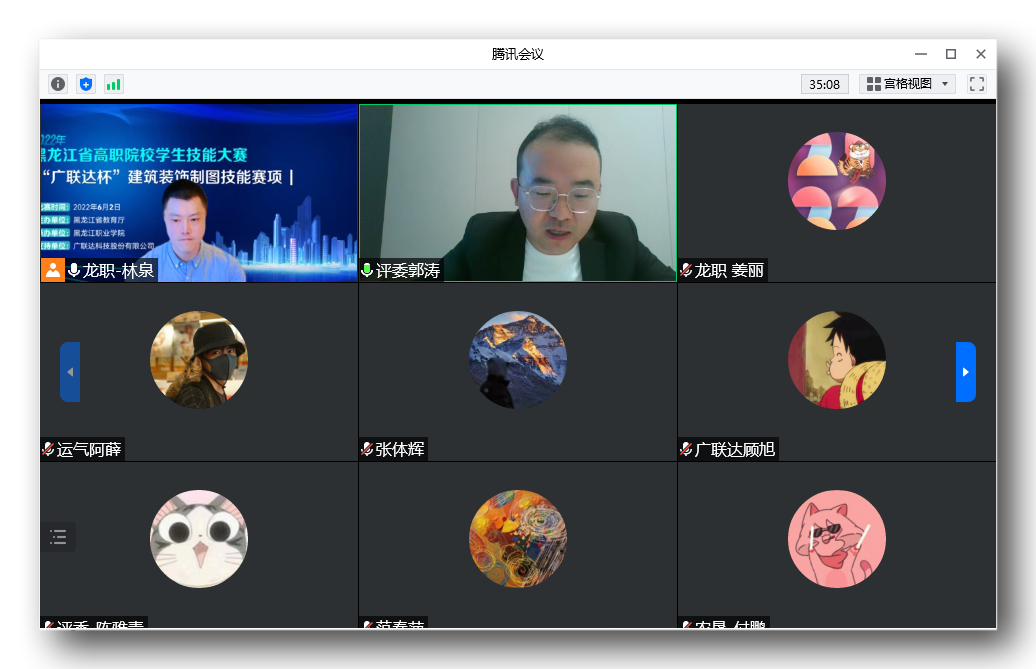Click the microphone icon next to 龙职-林泉
This screenshot has width=1036, height=669.
pyautogui.click(x=74, y=270)
